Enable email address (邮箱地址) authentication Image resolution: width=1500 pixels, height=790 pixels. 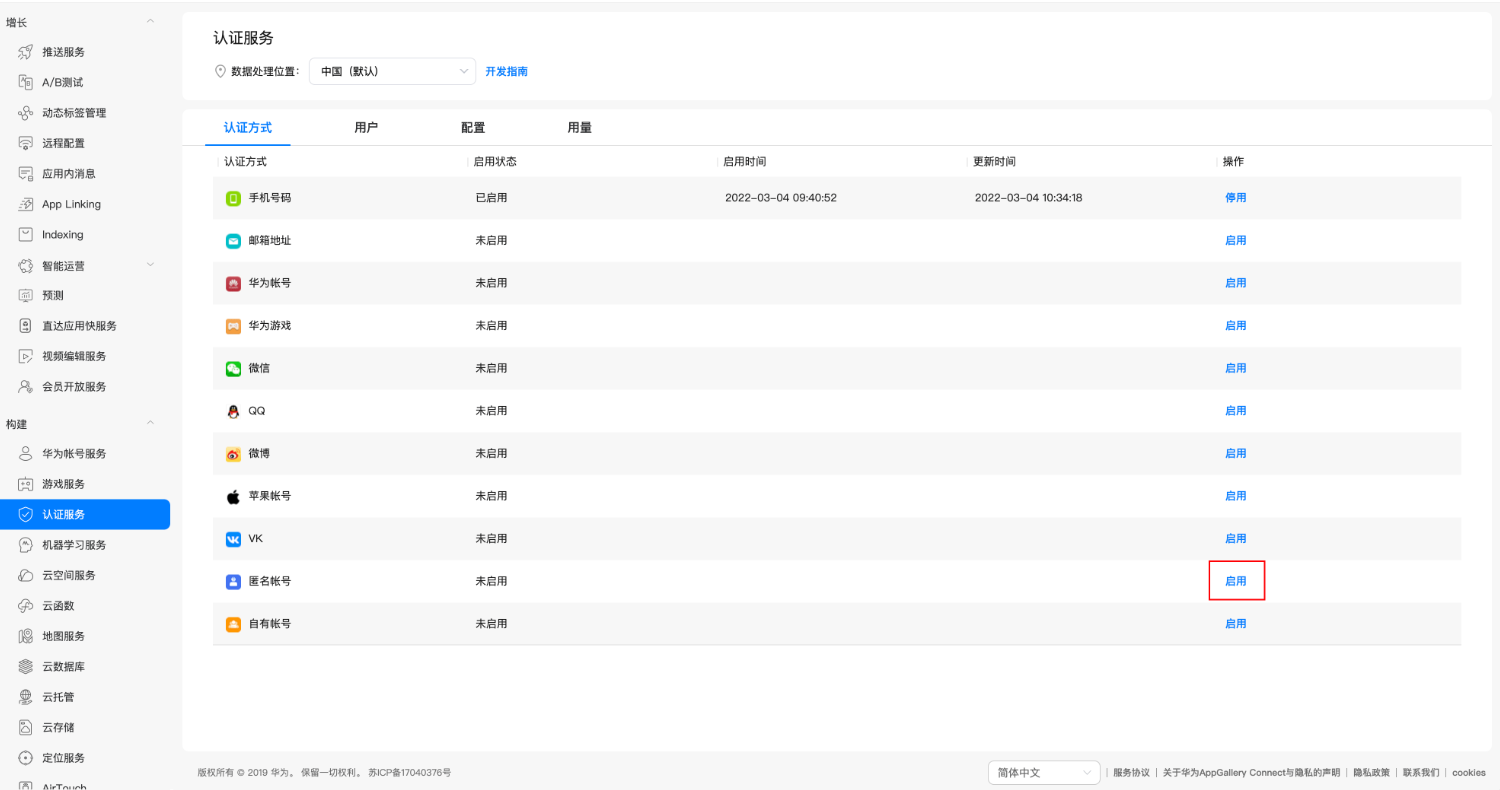(x=1235, y=241)
